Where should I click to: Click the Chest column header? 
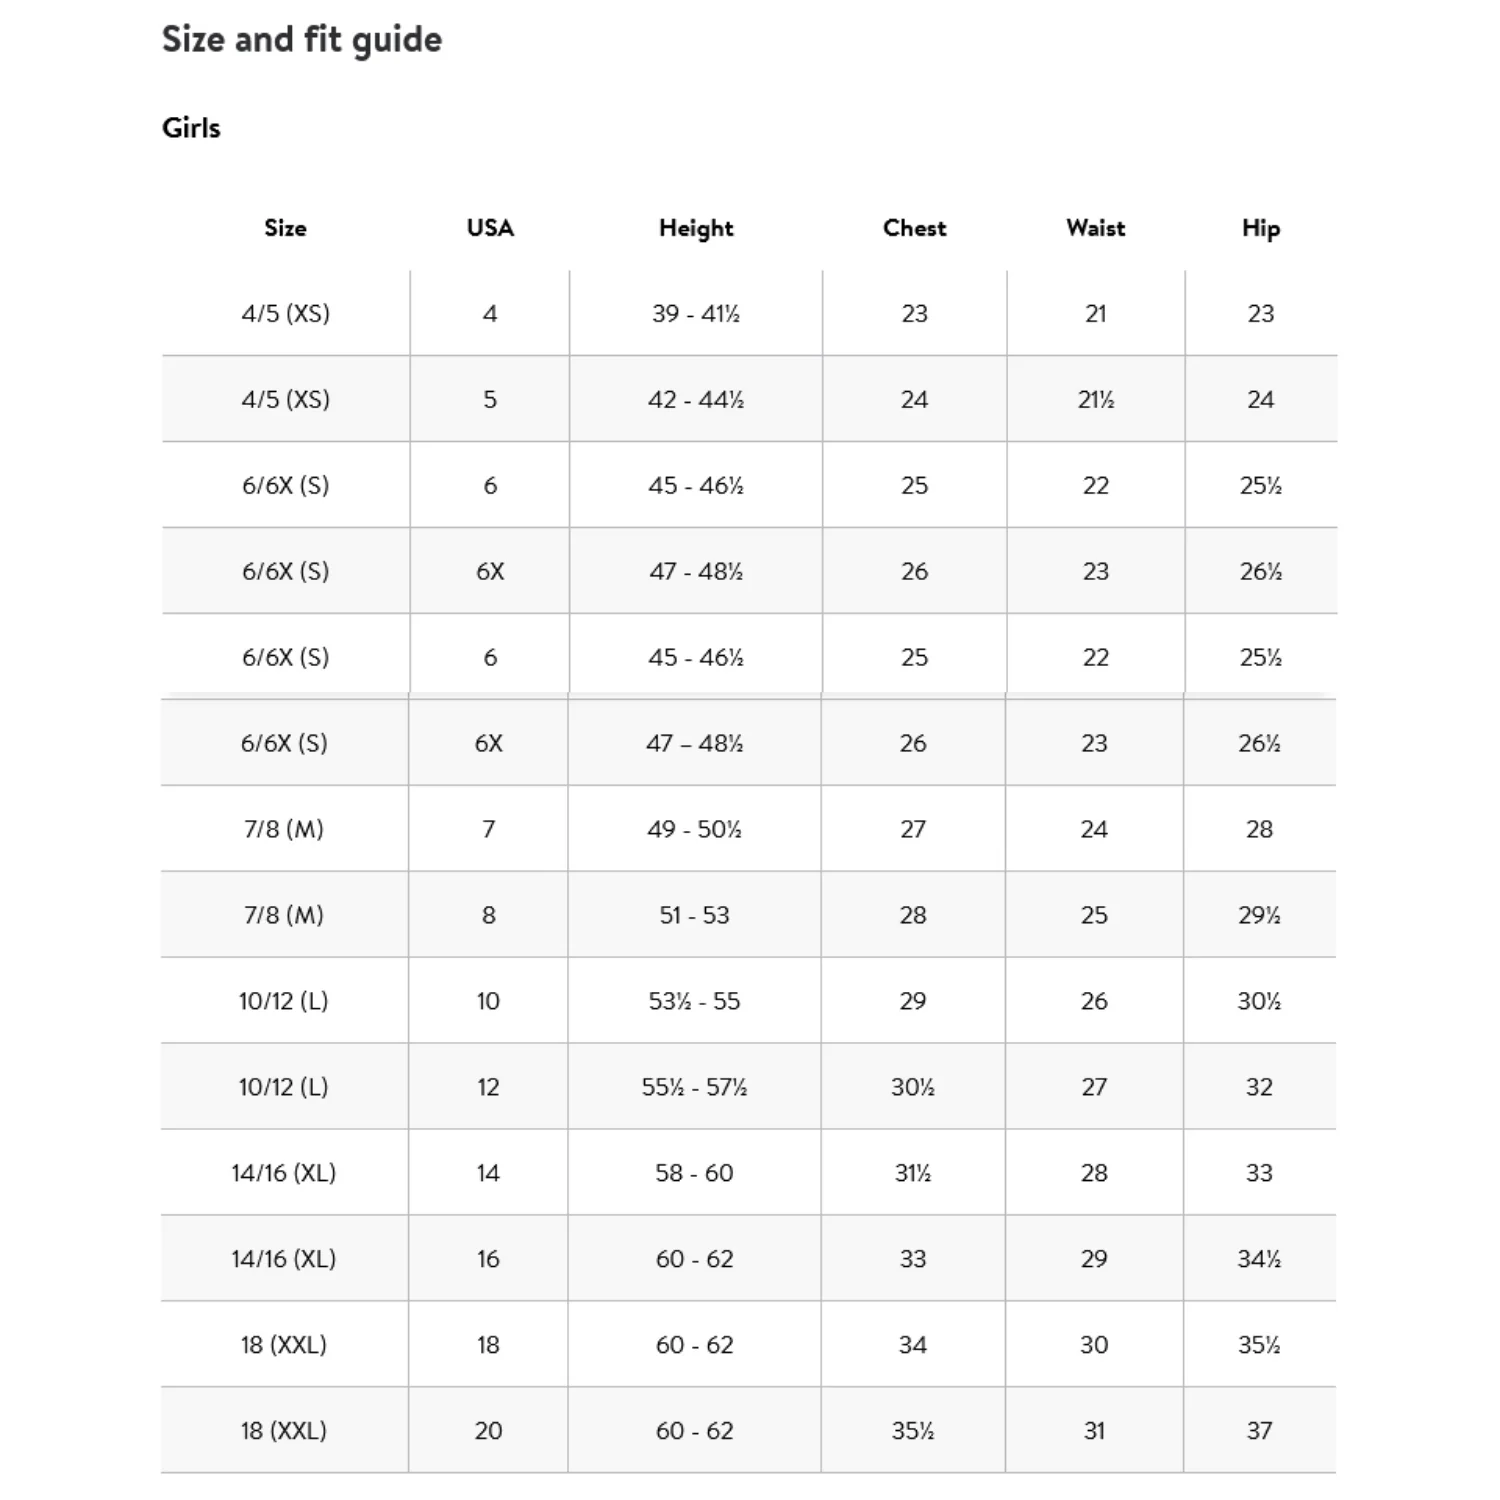click(914, 228)
